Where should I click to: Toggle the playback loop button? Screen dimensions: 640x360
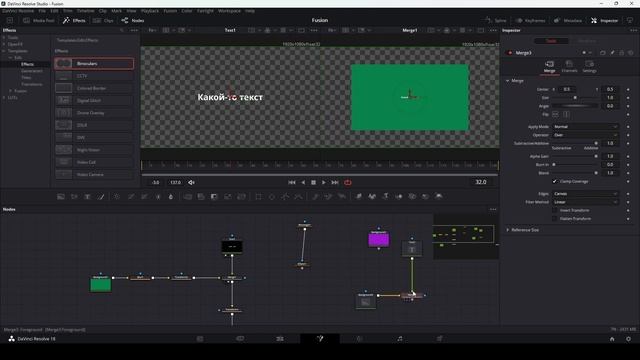(348, 182)
